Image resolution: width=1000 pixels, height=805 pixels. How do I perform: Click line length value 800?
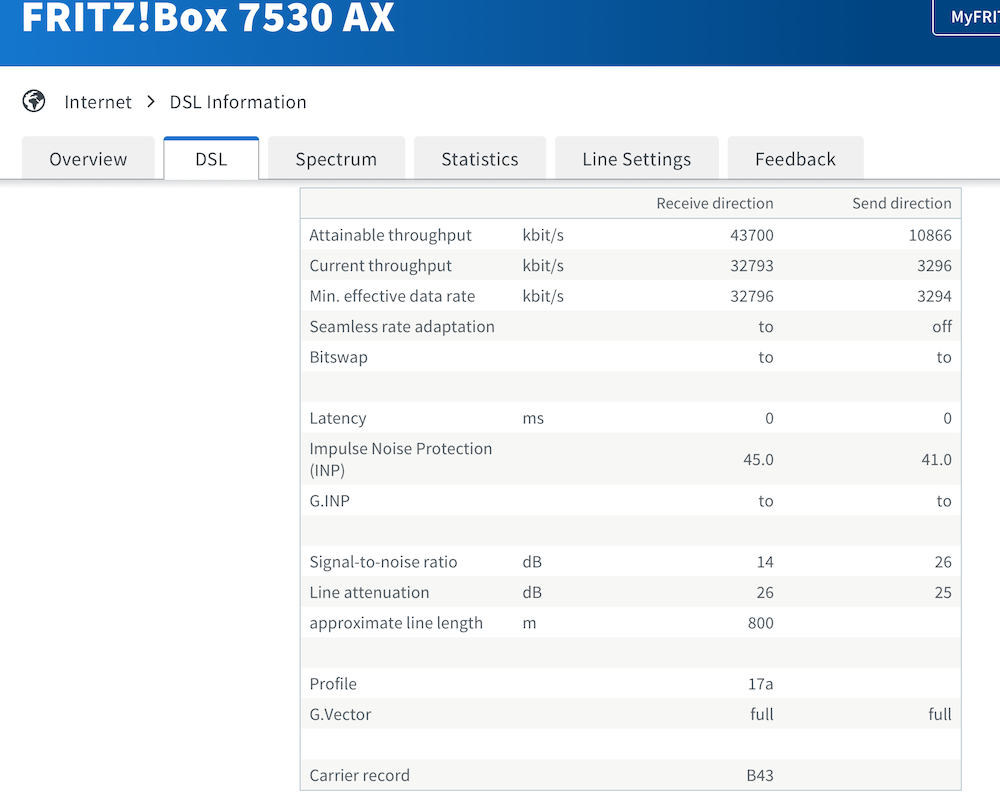point(760,623)
